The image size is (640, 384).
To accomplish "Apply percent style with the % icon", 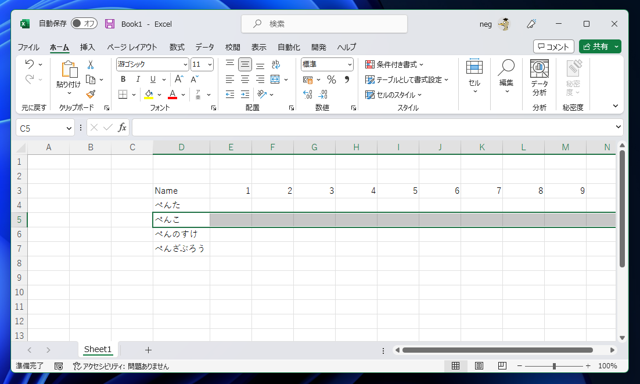I will point(331,80).
